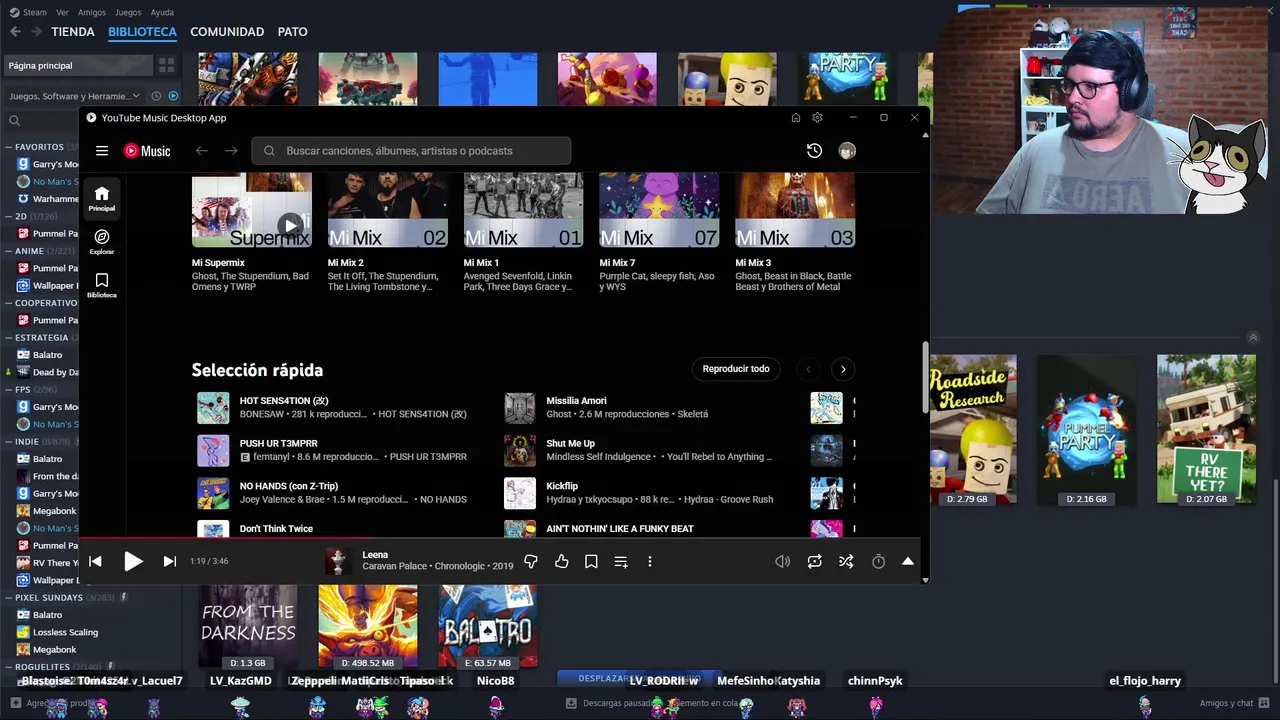Open Biblioteca in YouTube Music sidebar
The image size is (1280, 720).
coord(101,285)
